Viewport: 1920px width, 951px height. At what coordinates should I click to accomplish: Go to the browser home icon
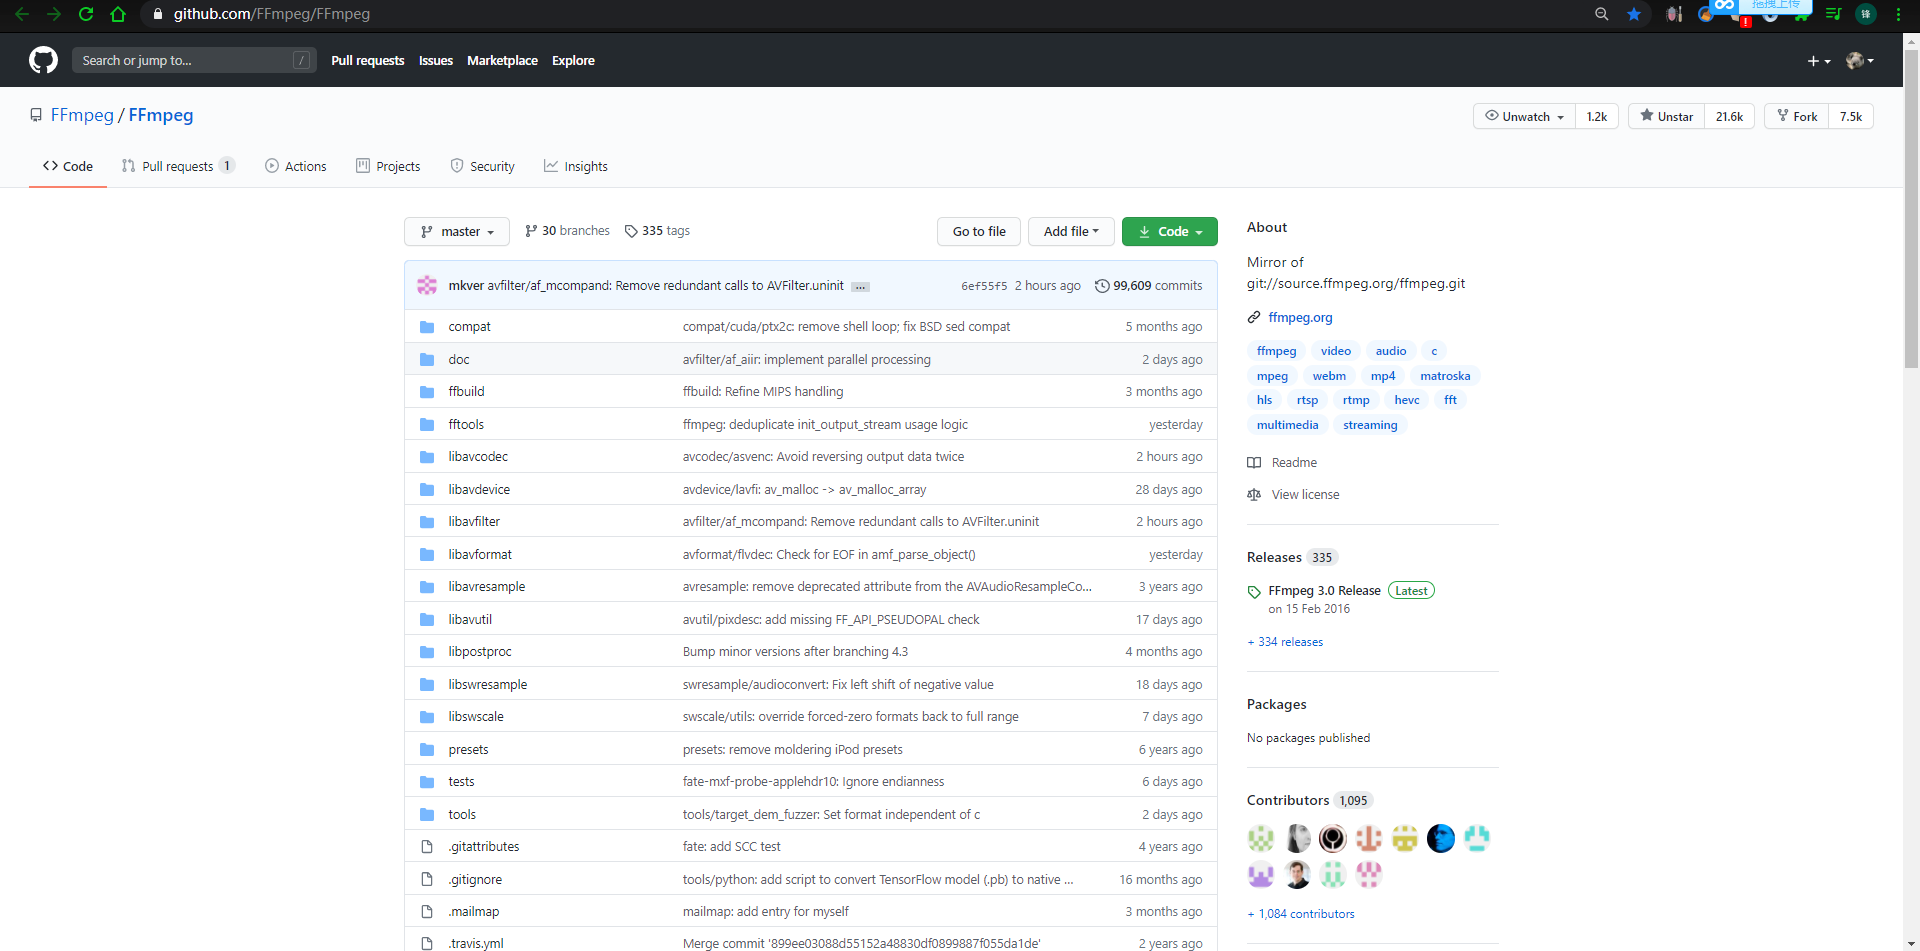tap(118, 14)
